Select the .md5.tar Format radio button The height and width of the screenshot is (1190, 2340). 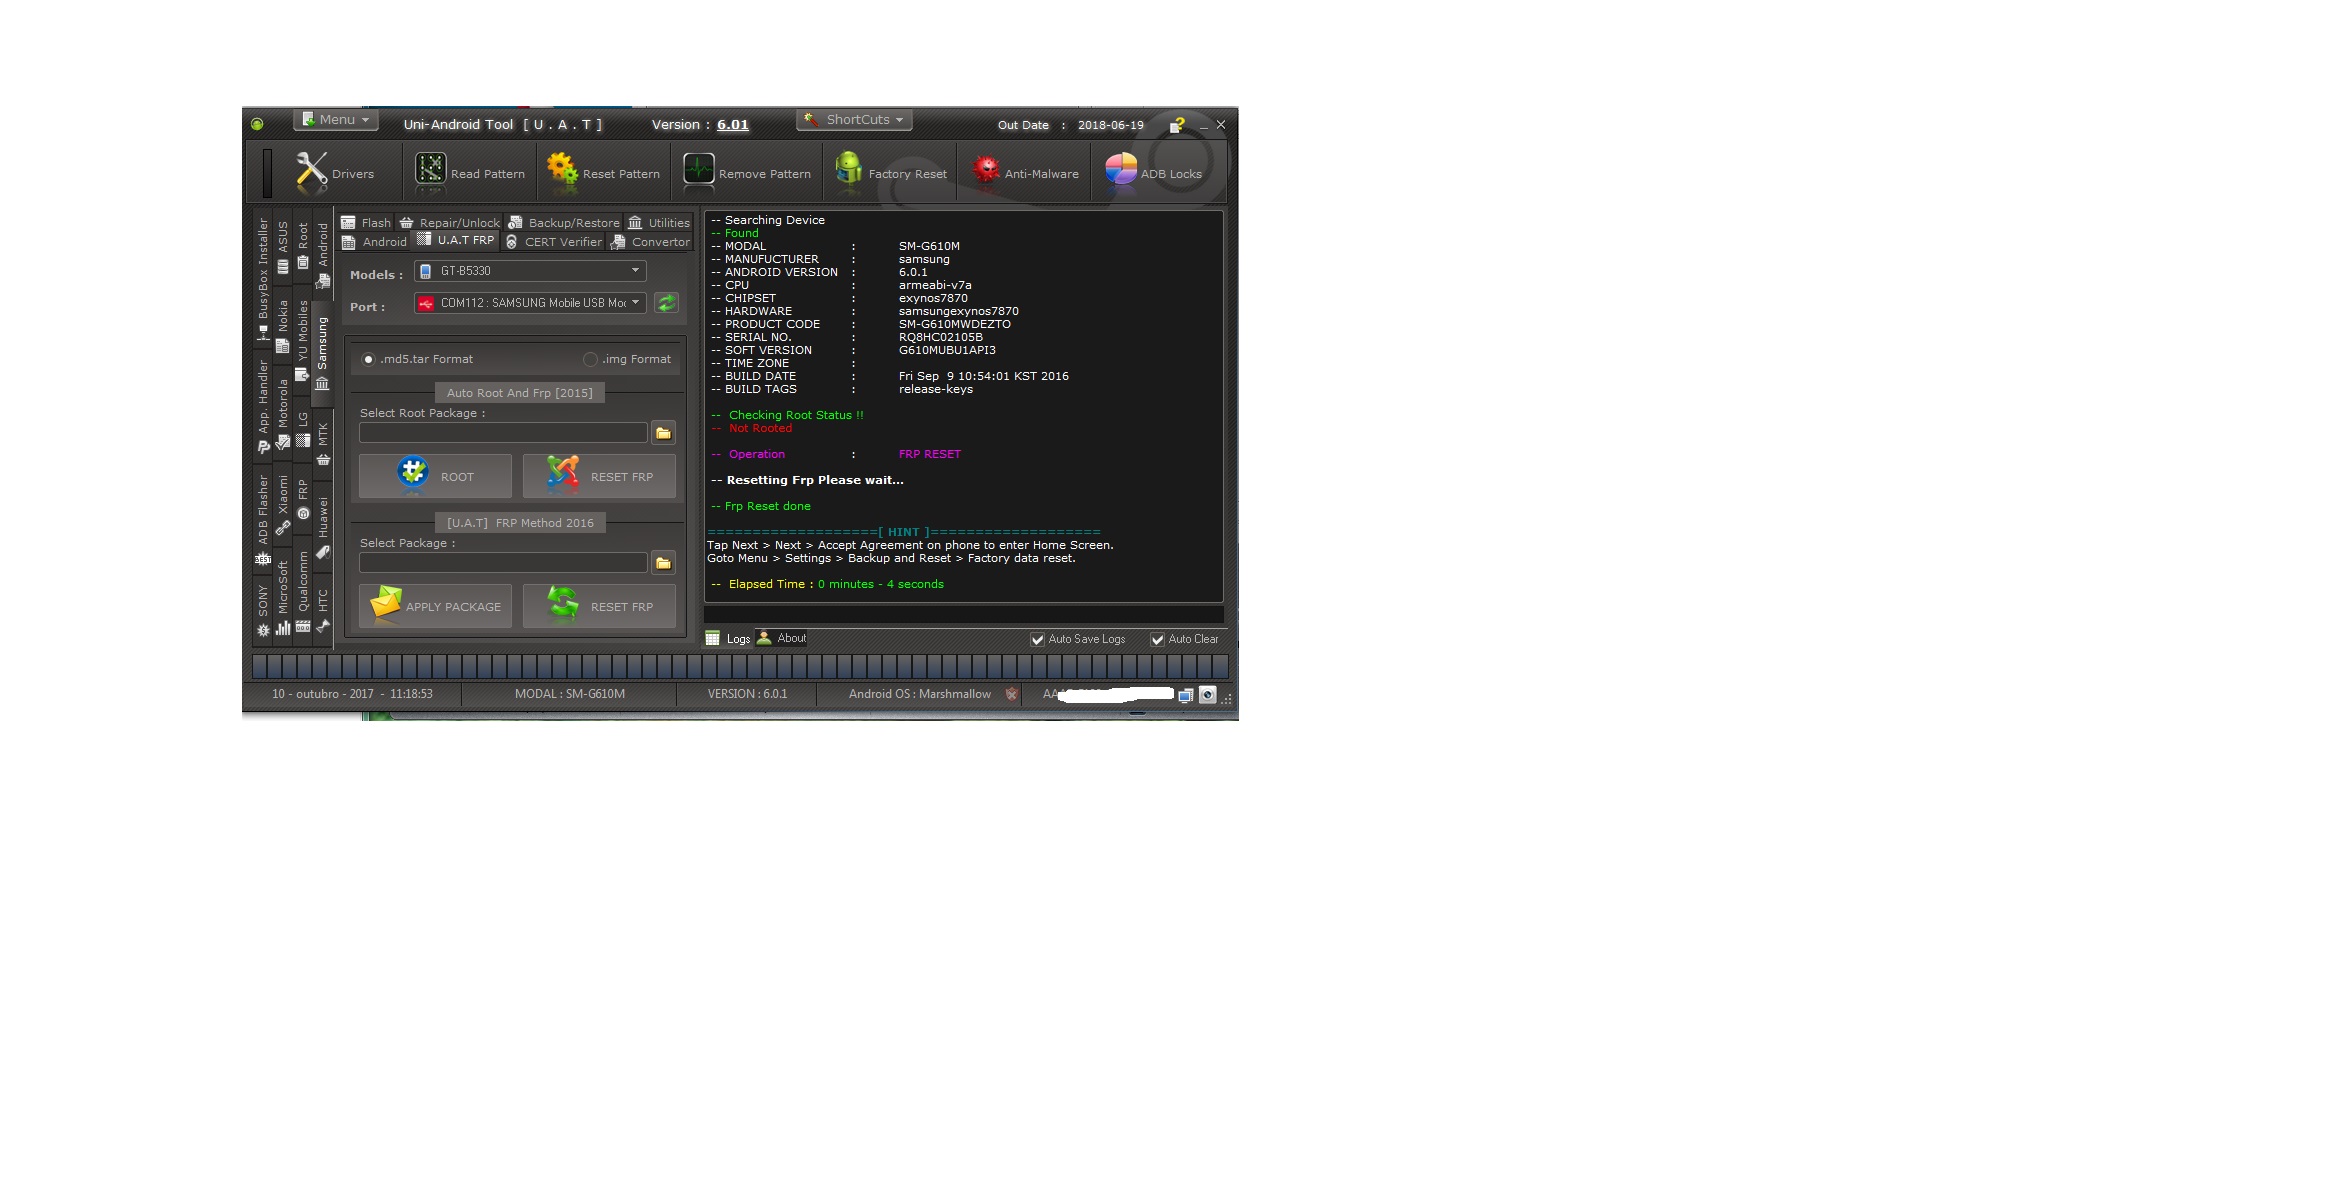point(369,359)
